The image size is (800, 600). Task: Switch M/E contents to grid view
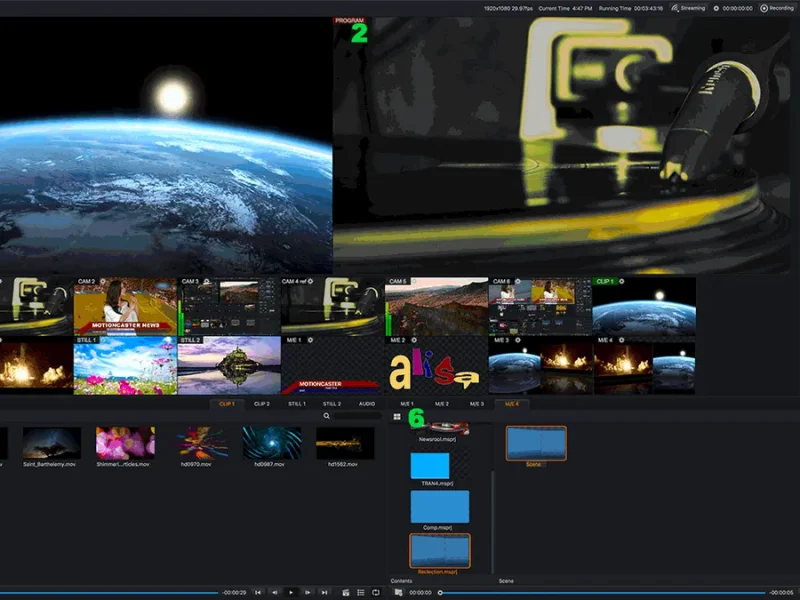[x=397, y=417]
